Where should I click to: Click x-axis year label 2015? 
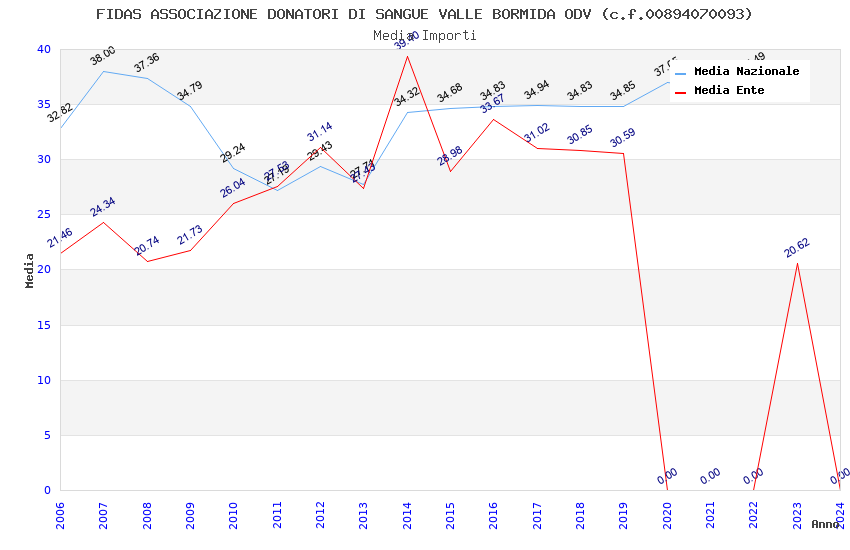pyautogui.click(x=450, y=515)
